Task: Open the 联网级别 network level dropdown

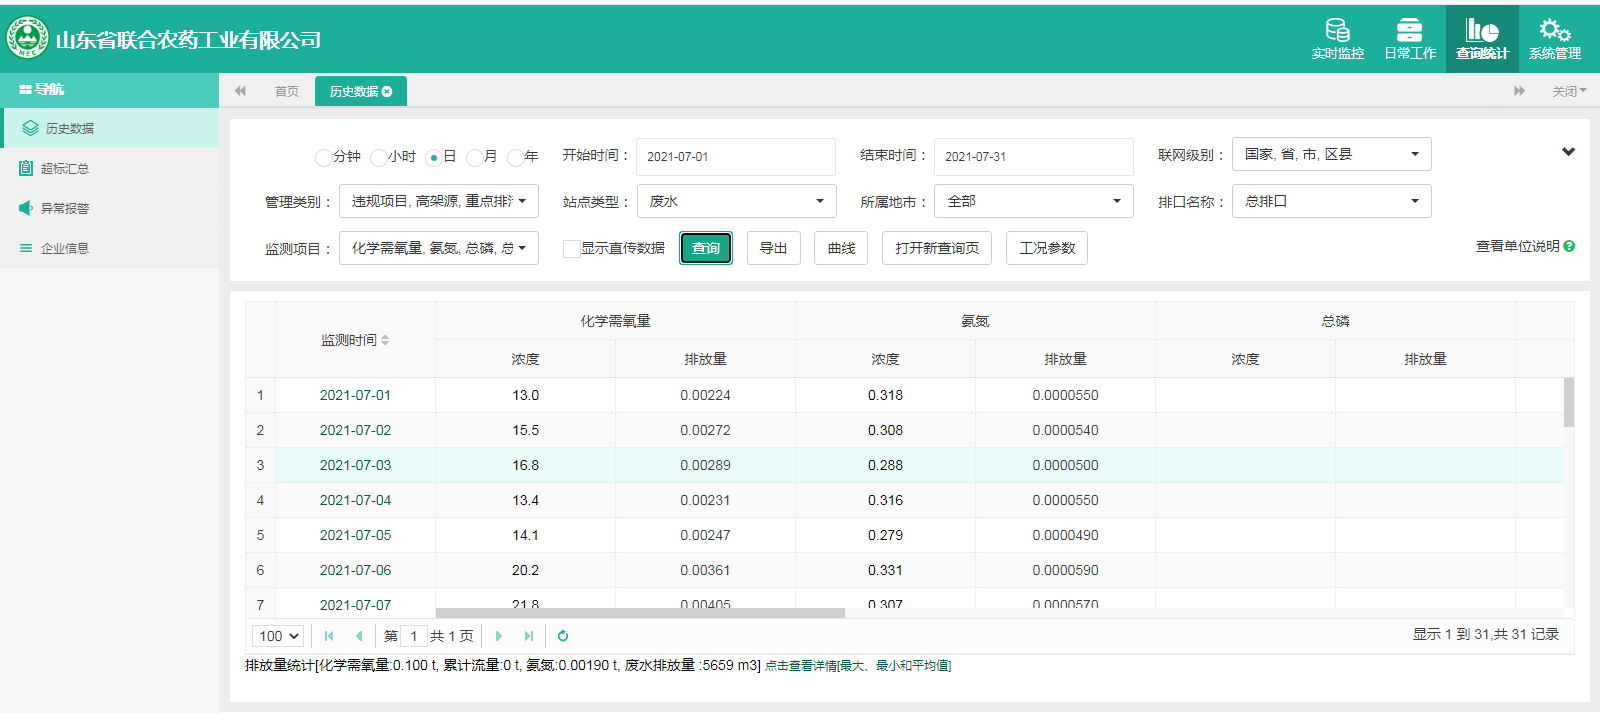Action: (1331, 154)
